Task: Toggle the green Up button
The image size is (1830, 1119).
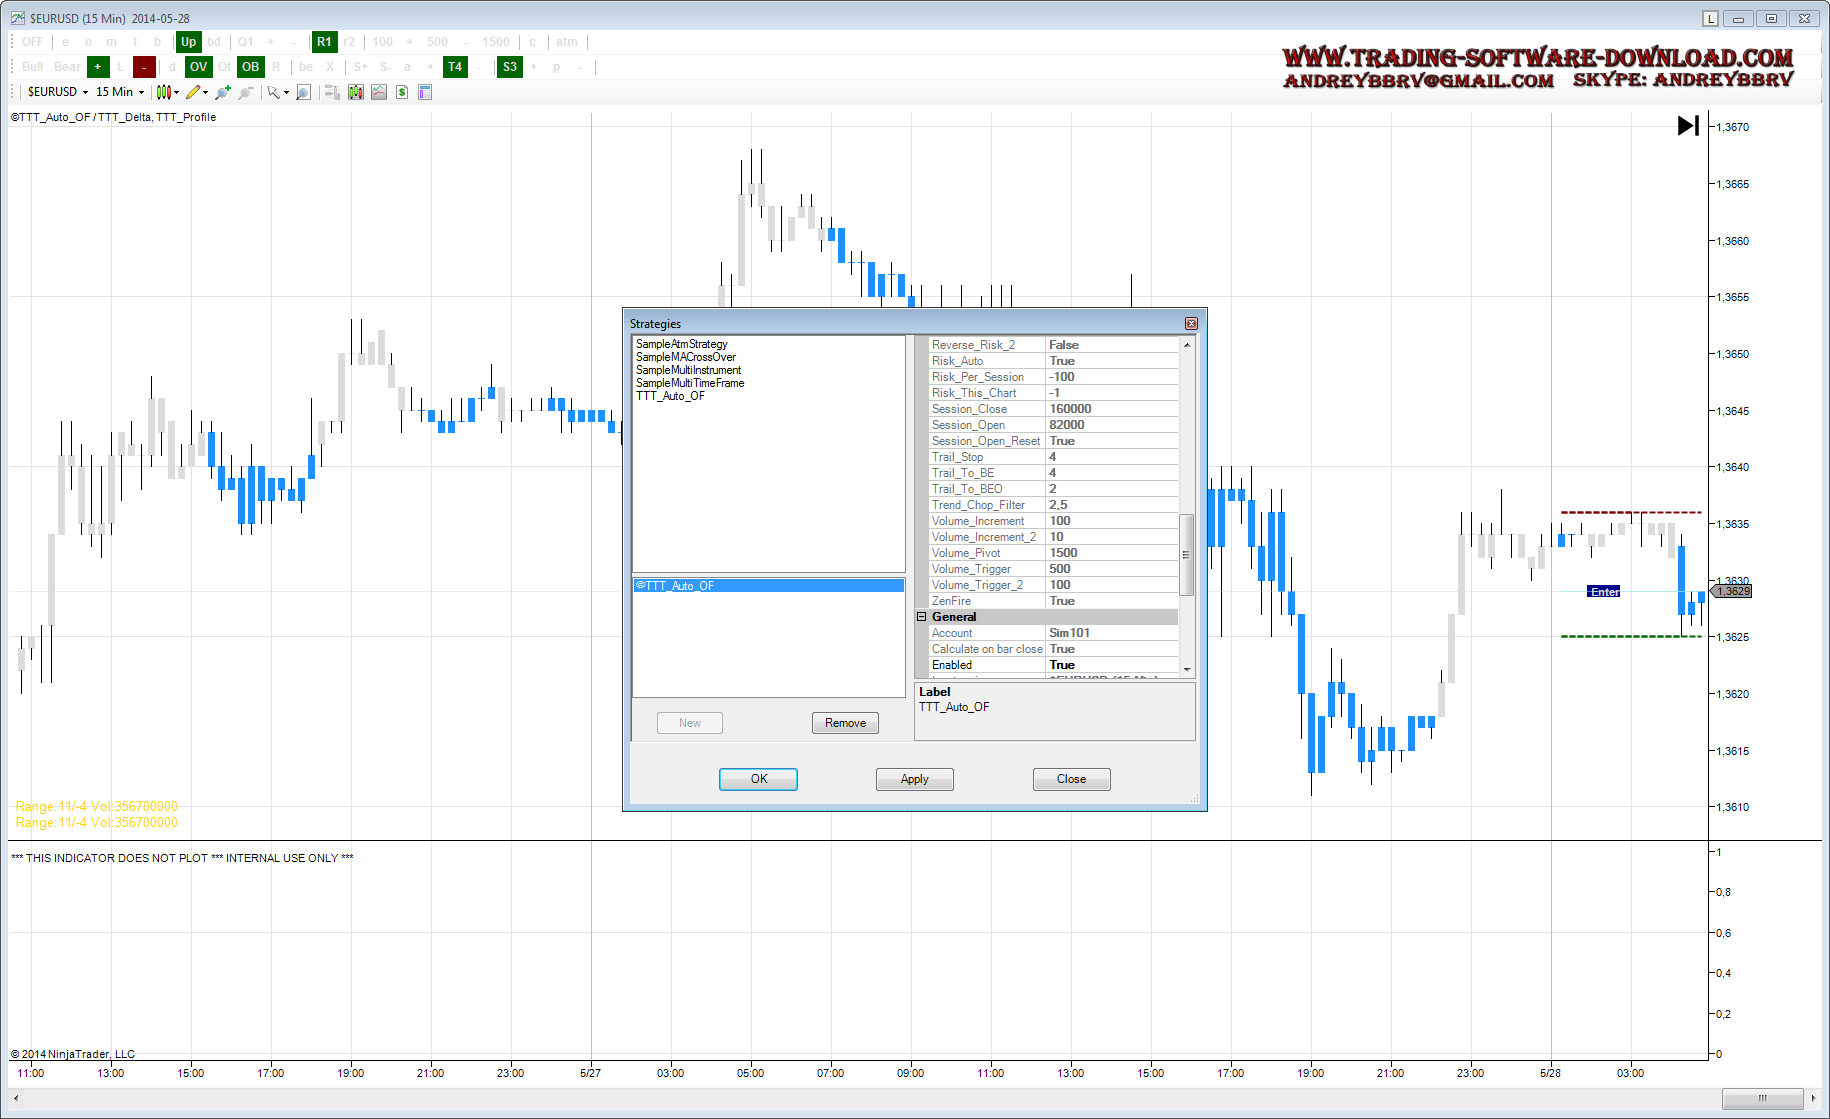Action: click(x=188, y=42)
